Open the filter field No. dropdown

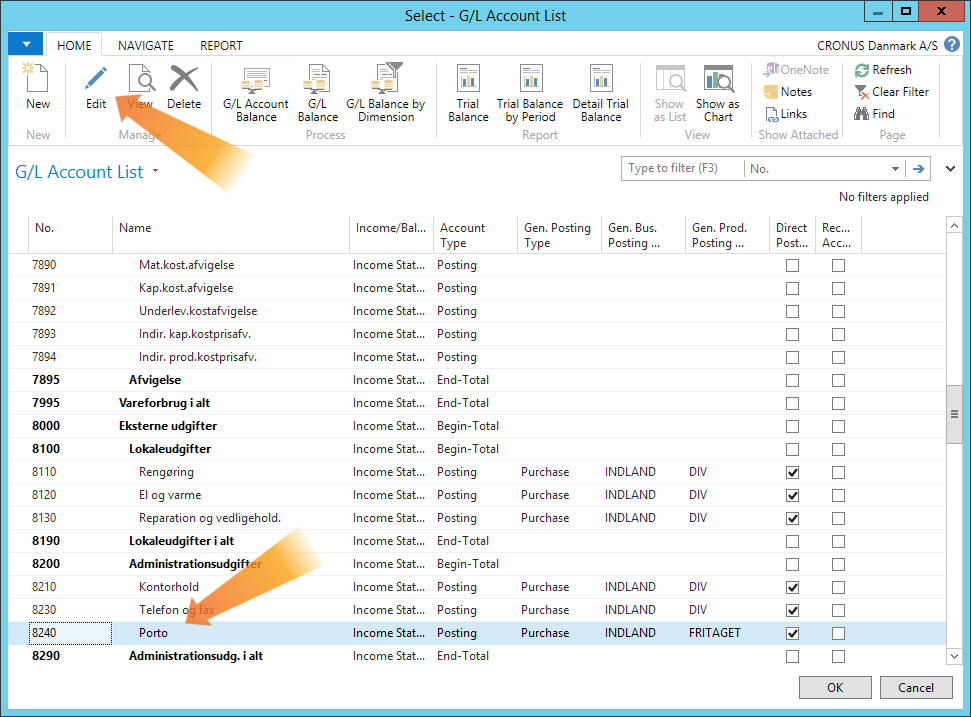(x=895, y=168)
